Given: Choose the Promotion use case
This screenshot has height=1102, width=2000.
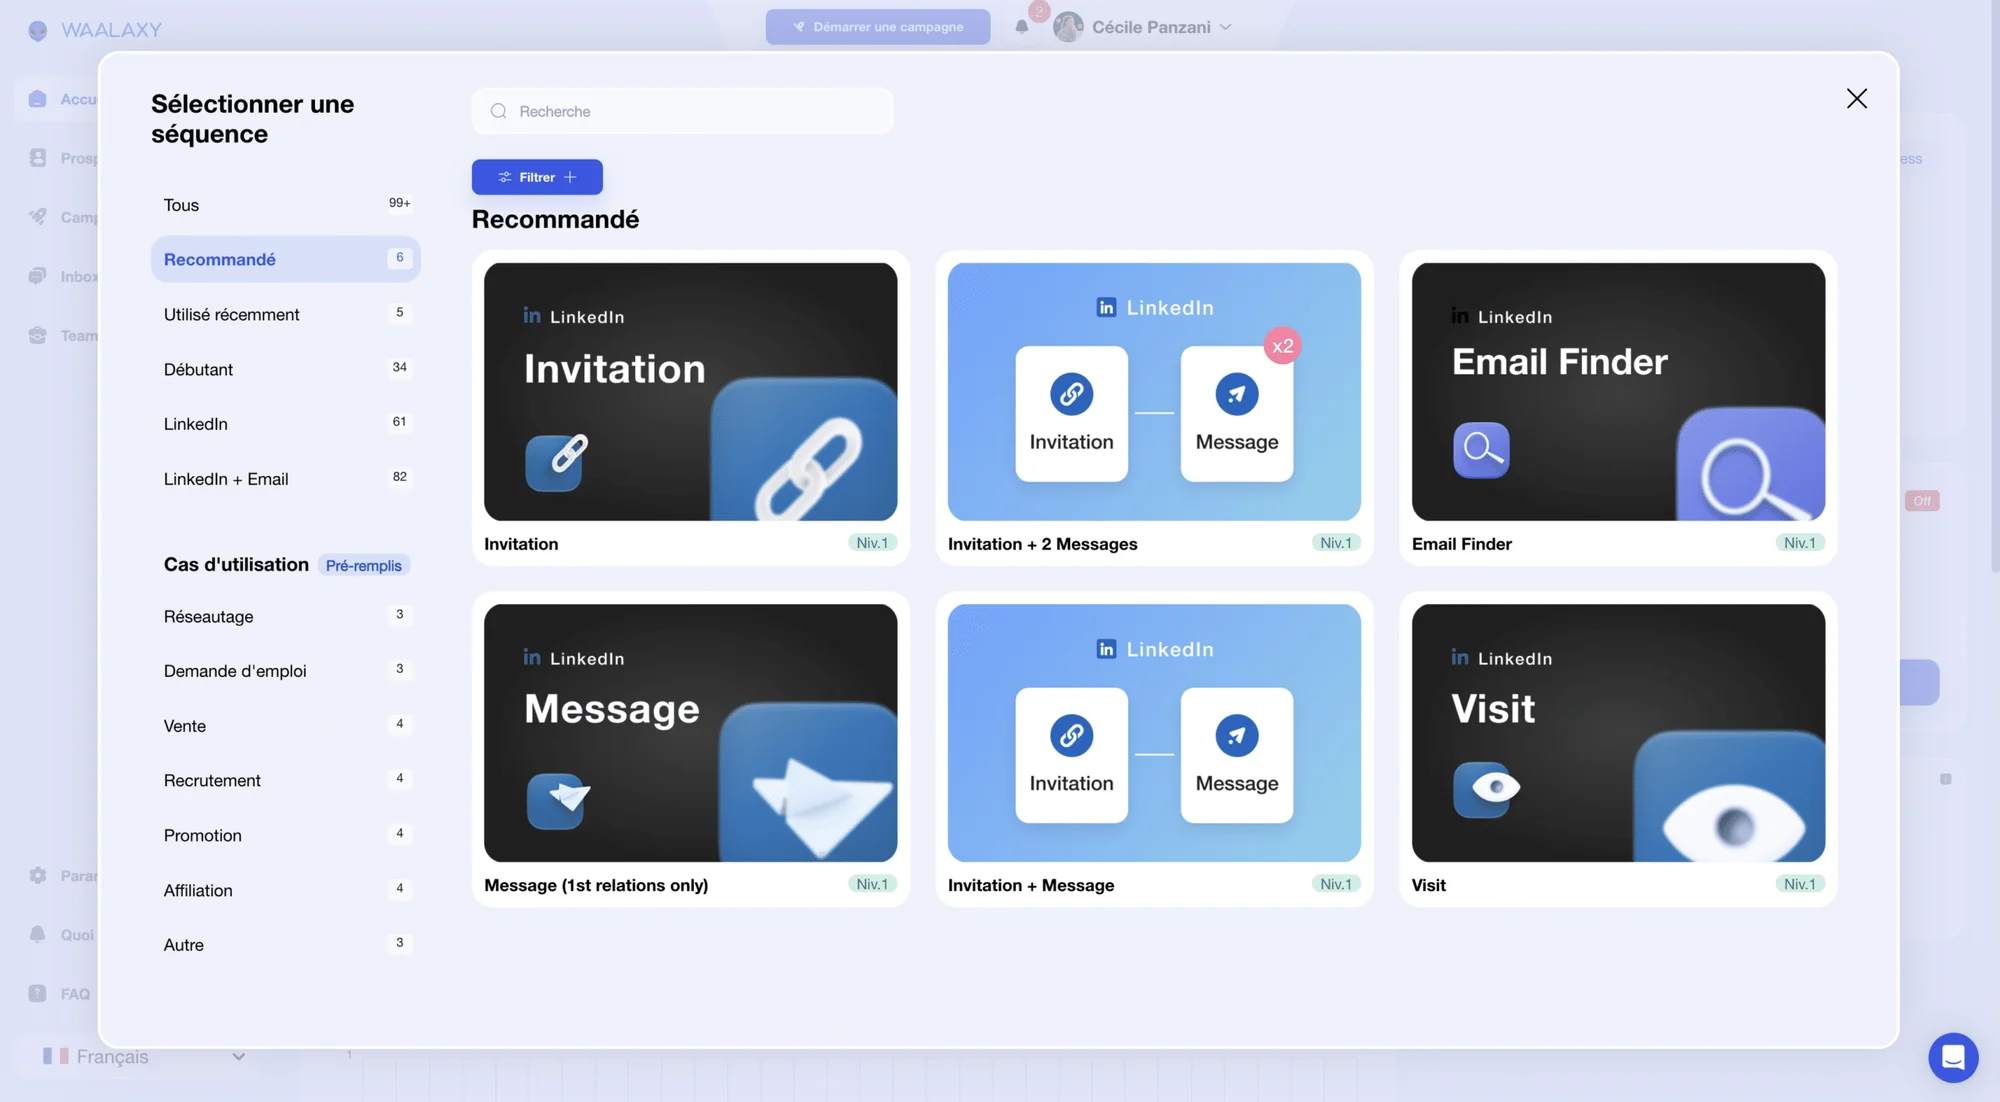Looking at the screenshot, I should click(285, 835).
